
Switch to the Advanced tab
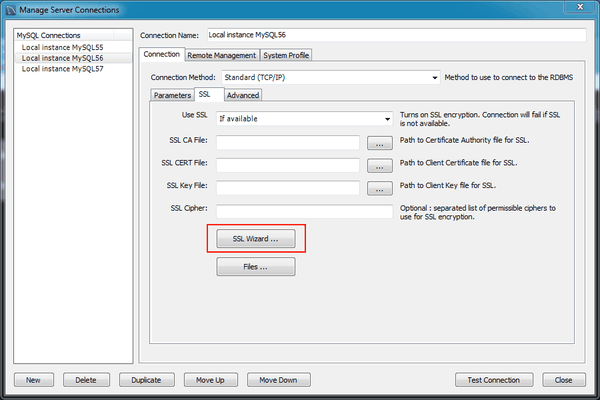point(242,95)
